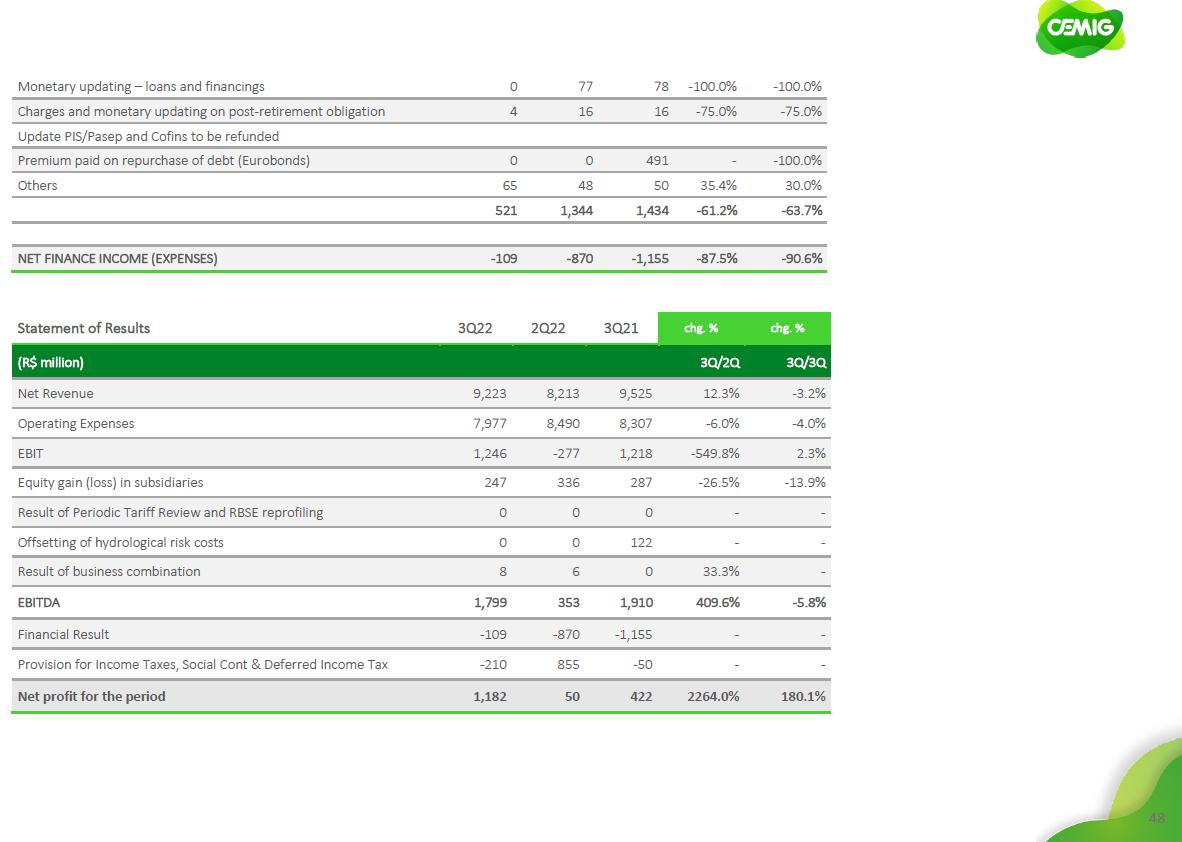Viewport: 1182px width, 842px height.
Task: Select the Premium paid on repurchase row
Action: point(164,160)
